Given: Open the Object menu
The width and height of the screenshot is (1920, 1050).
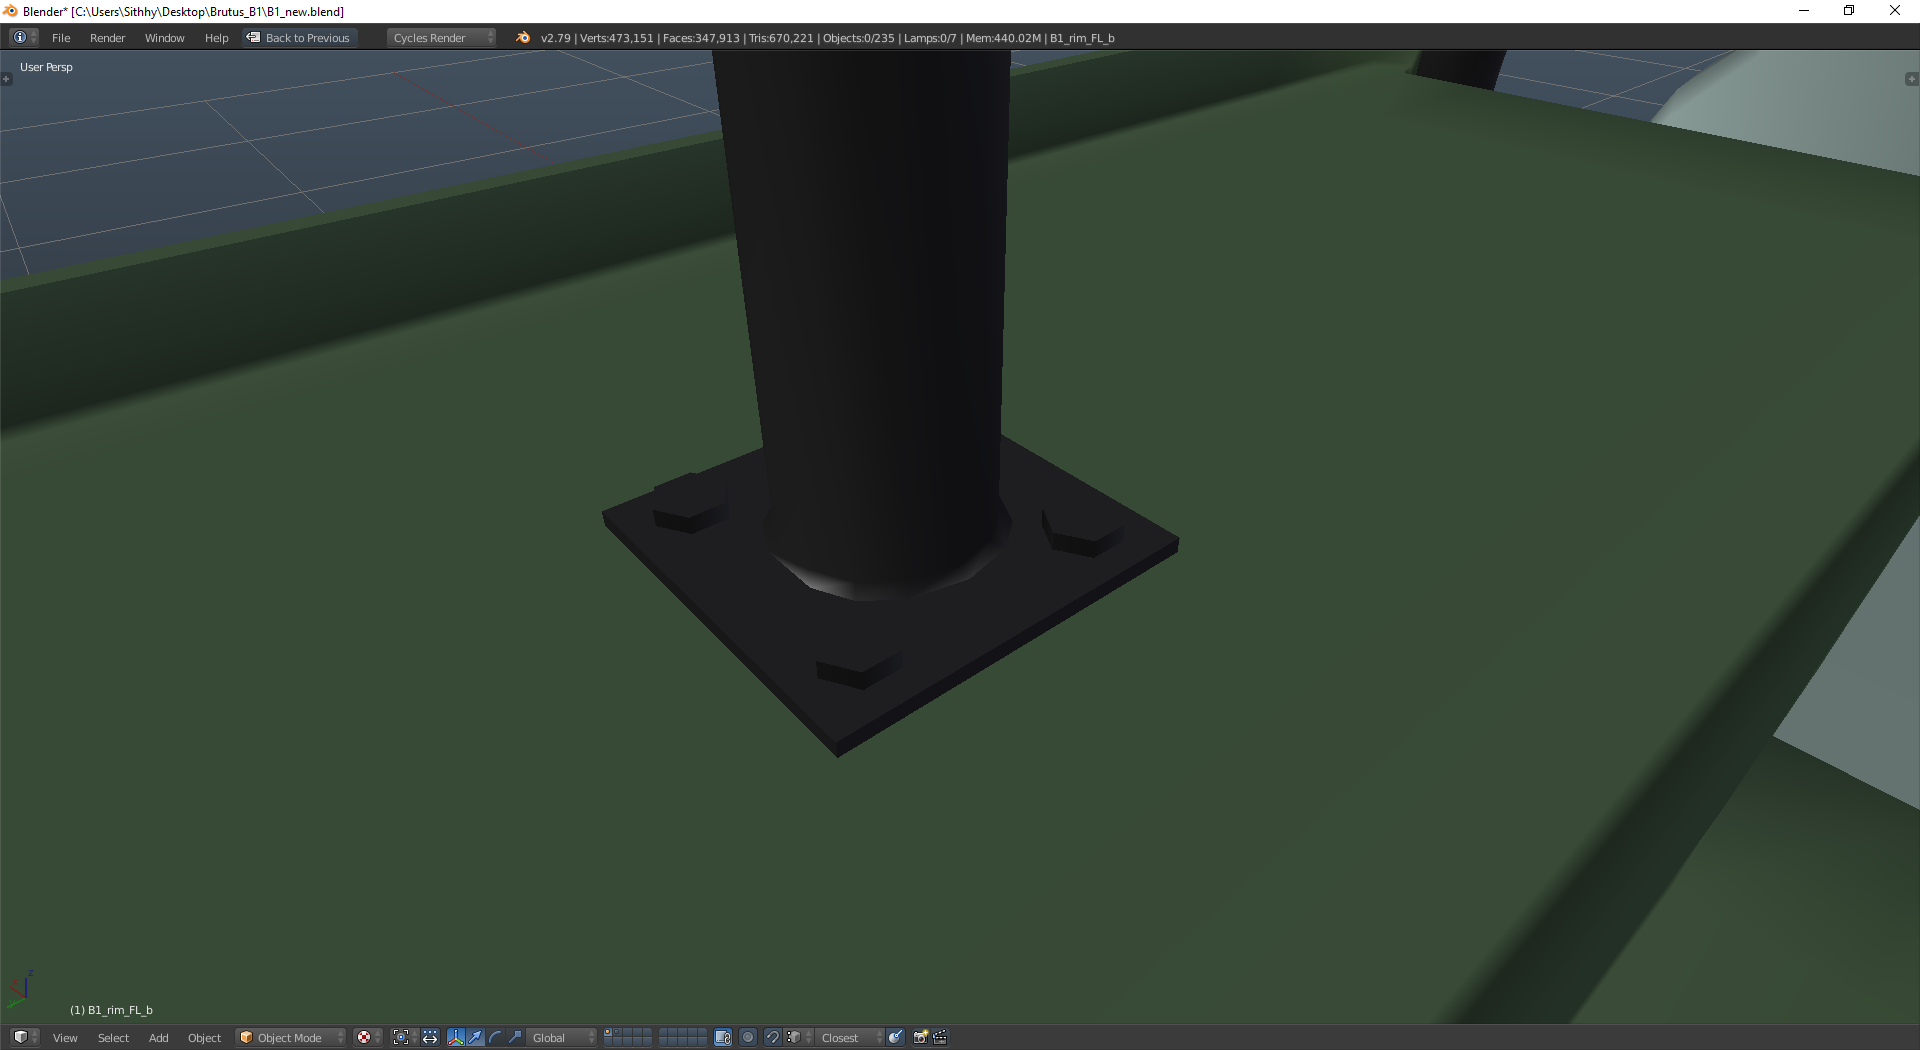Looking at the screenshot, I should [x=204, y=1038].
